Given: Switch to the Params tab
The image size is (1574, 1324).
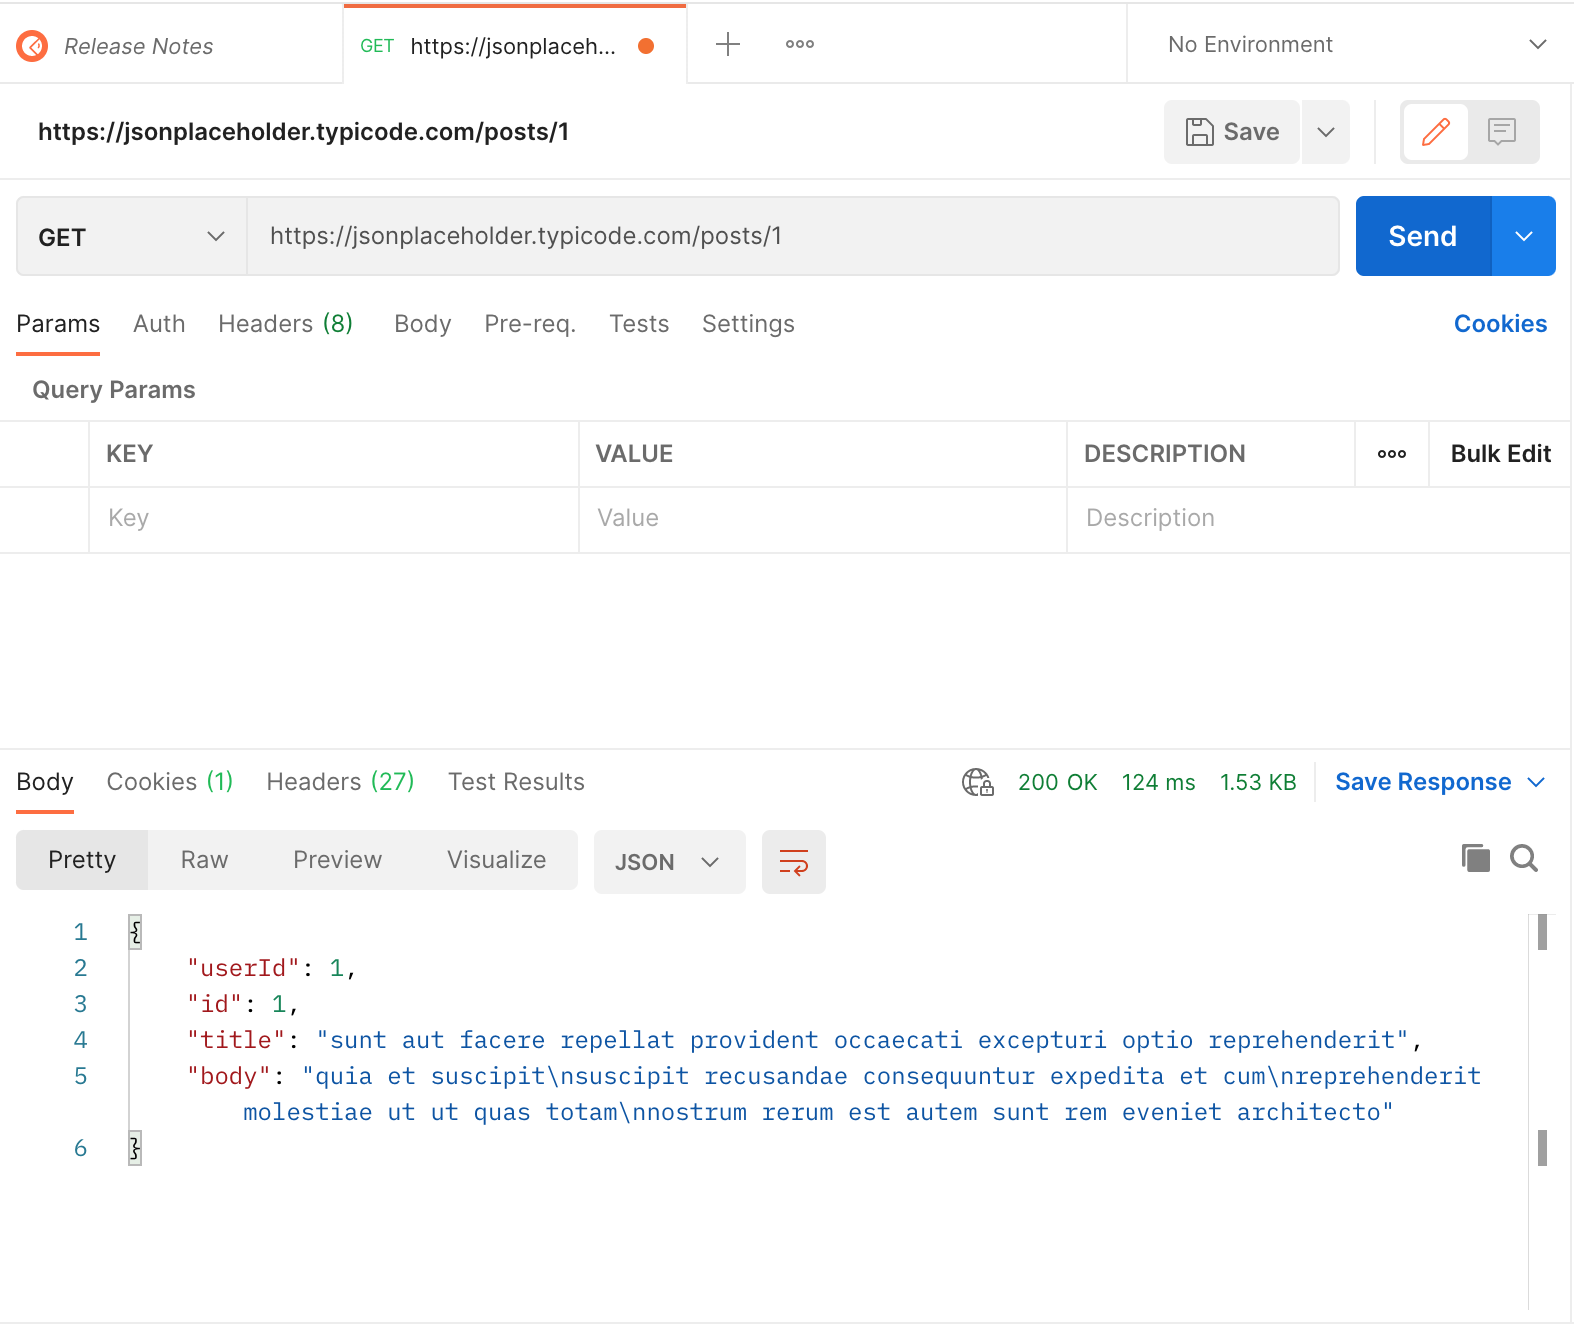Looking at the screenshot, I should [x=58, y=324].
